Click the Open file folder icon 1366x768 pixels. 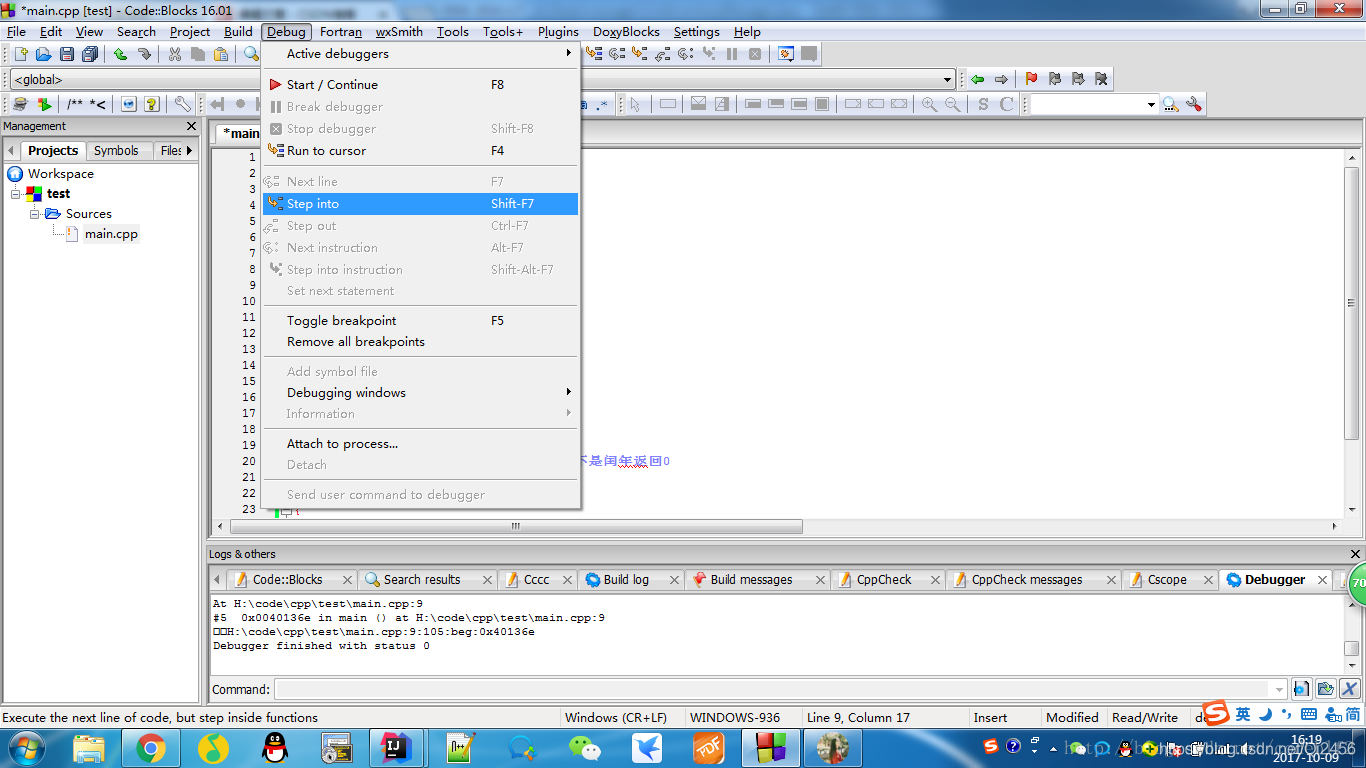coord(43,54)
